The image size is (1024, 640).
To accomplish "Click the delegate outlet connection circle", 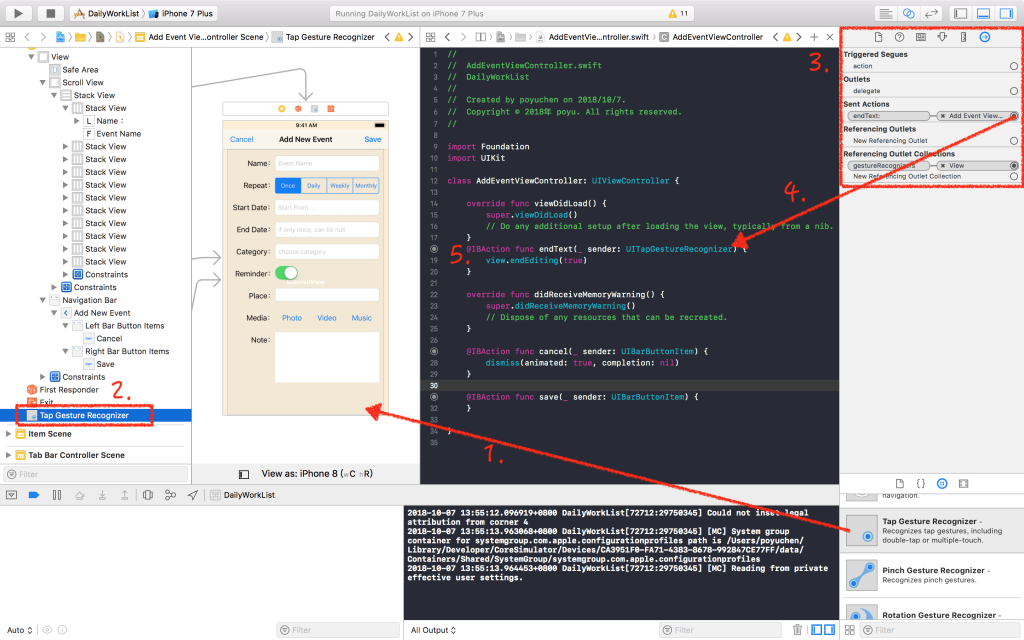I will [1014, 91].
